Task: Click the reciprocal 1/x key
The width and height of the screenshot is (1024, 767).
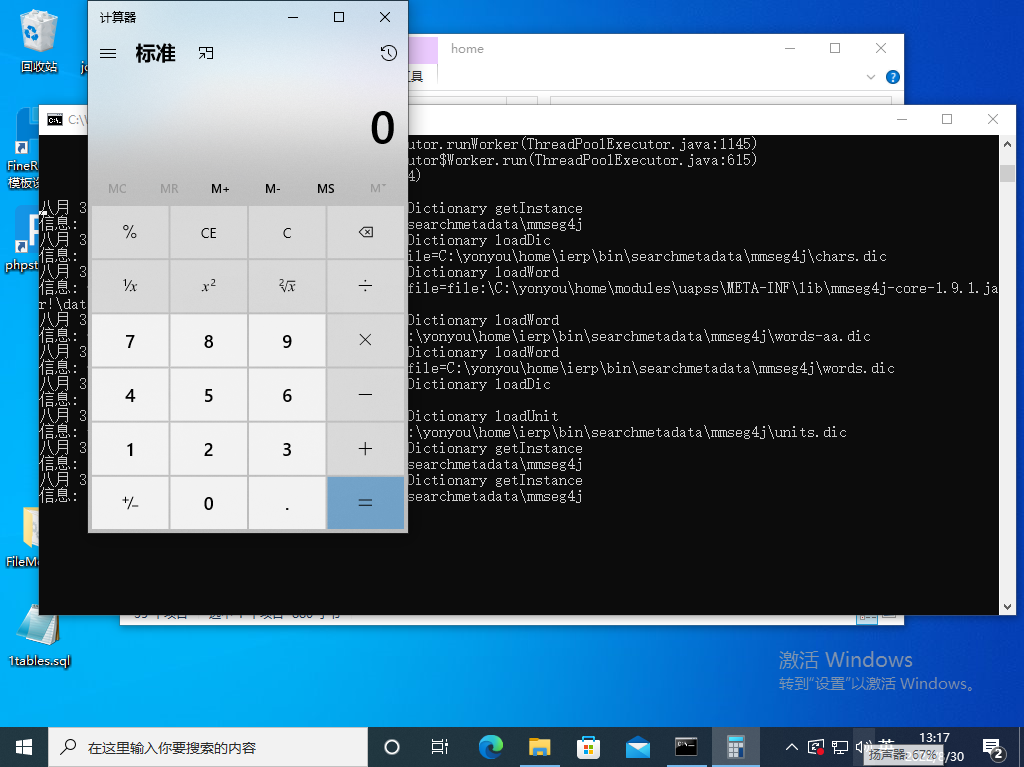Action: [x=130, y=286]
